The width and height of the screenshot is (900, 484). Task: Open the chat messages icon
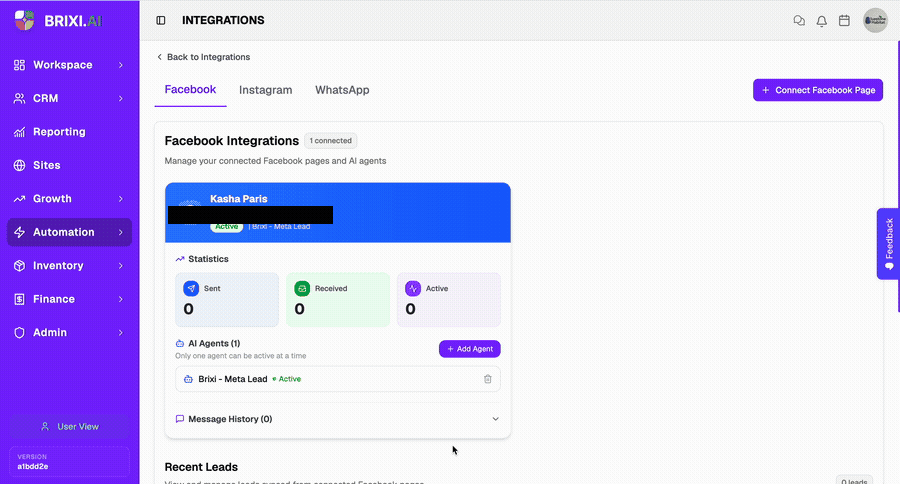tap(799, 21)
